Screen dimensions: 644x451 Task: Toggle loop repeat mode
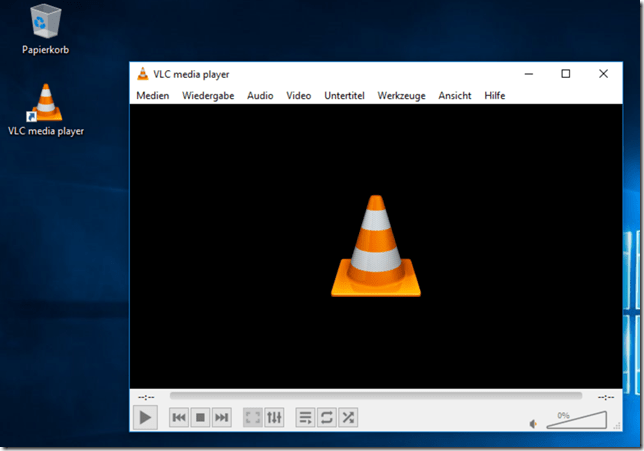327,417
